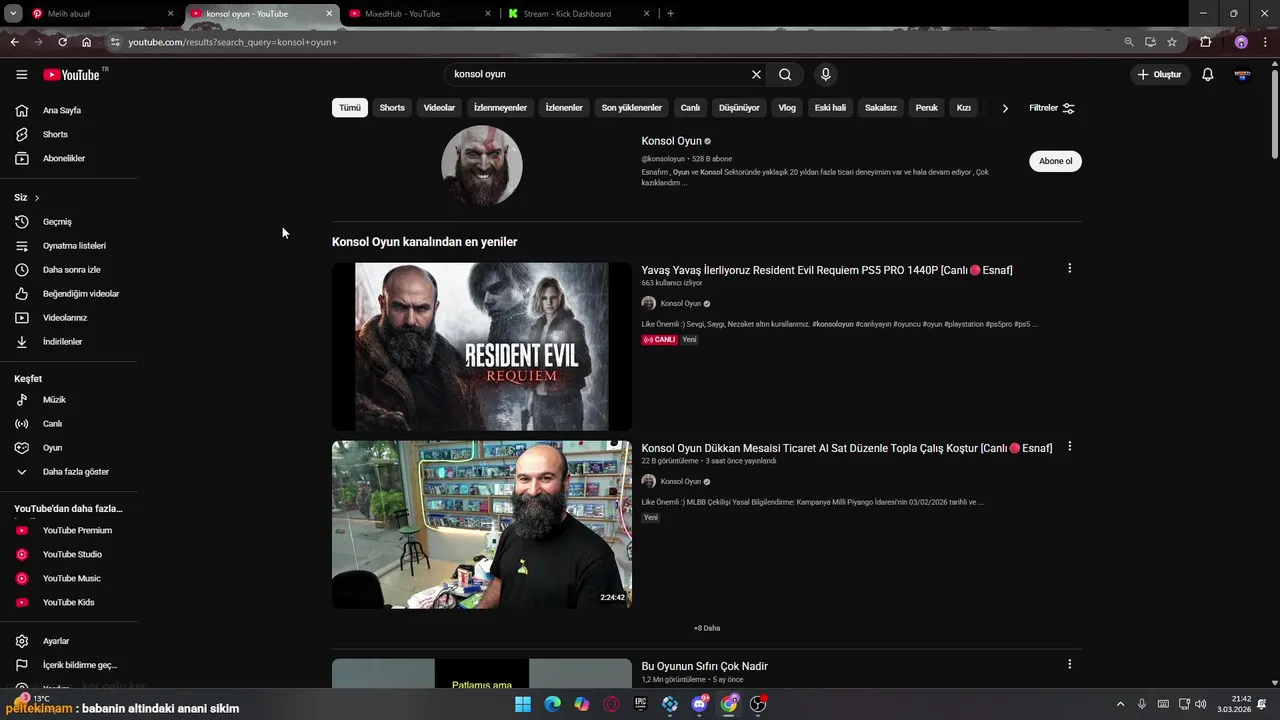Viewport: 1280px width, 720px height.
Task: Open the taskbar volume speaker icon
Action: [1200, 704]
